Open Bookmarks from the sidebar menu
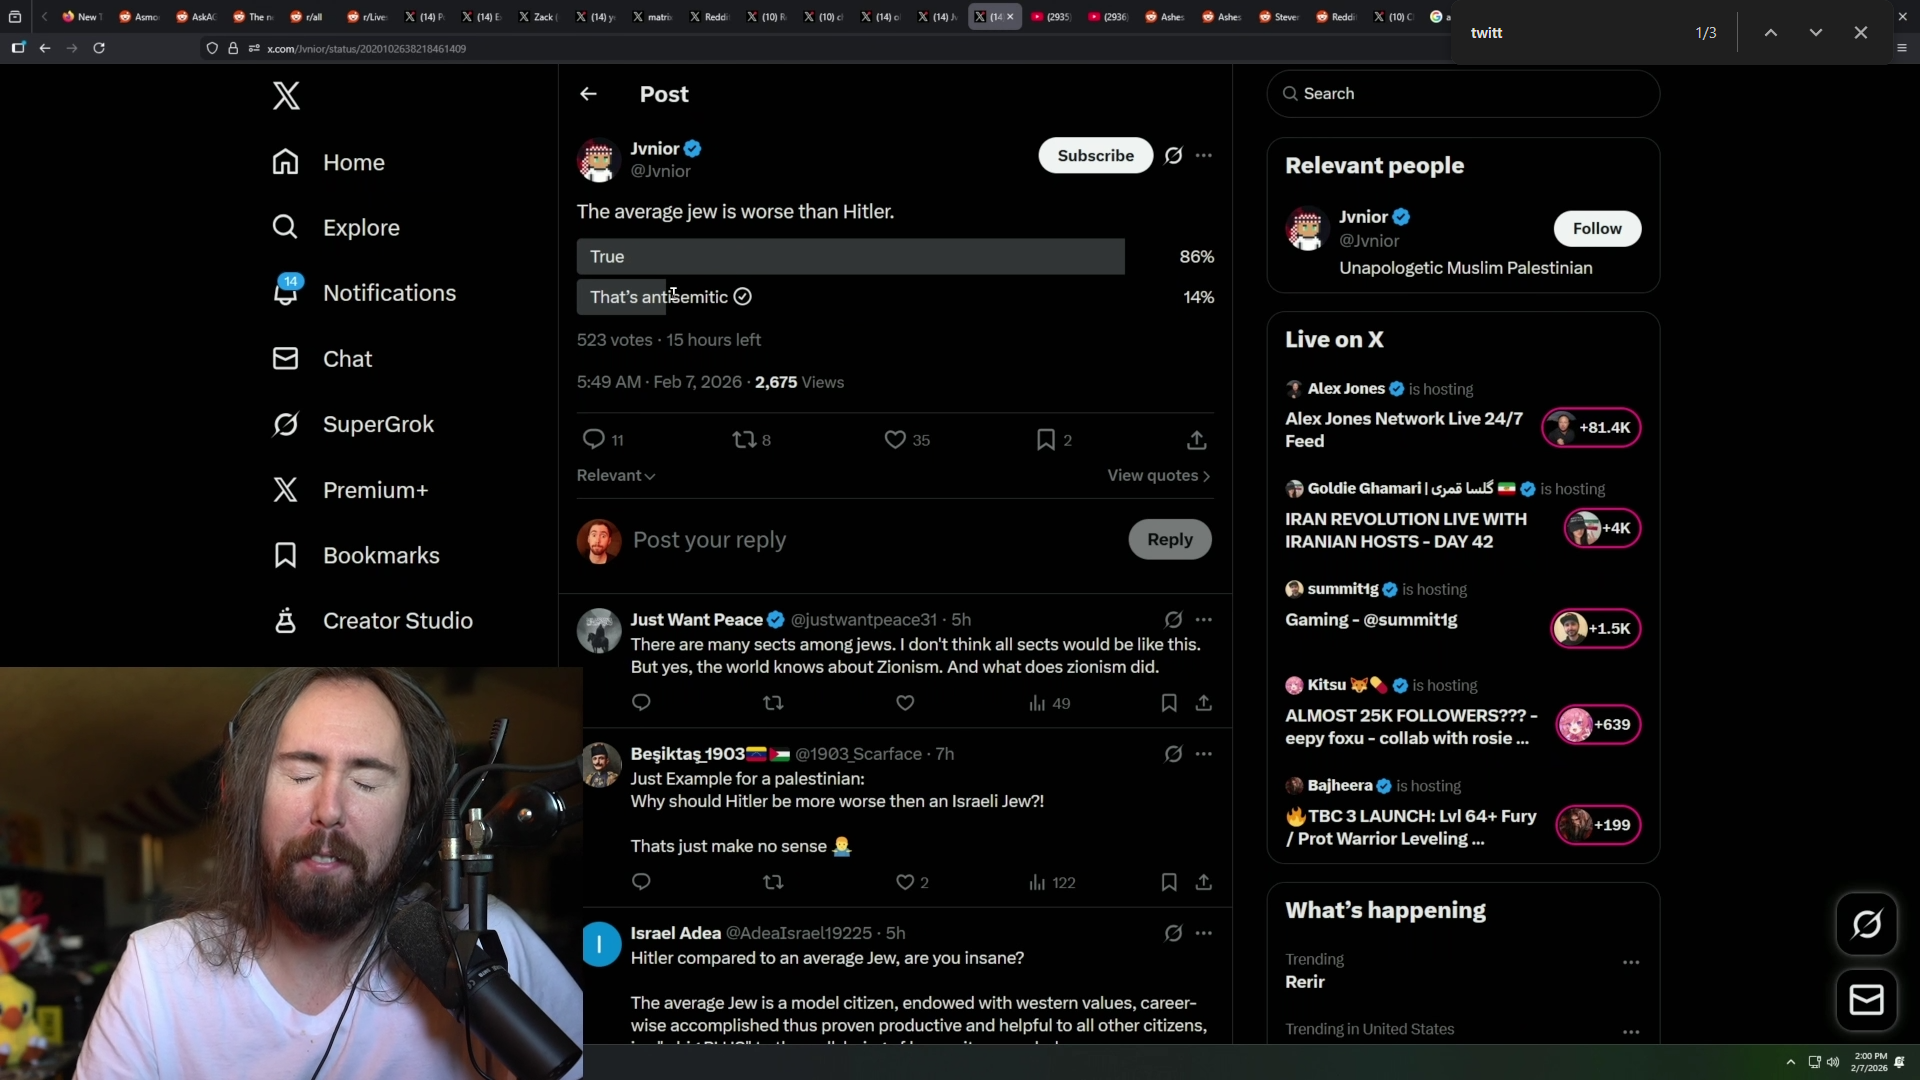Viewport: 1920px width, 1080px height. [x=380, y=556]
